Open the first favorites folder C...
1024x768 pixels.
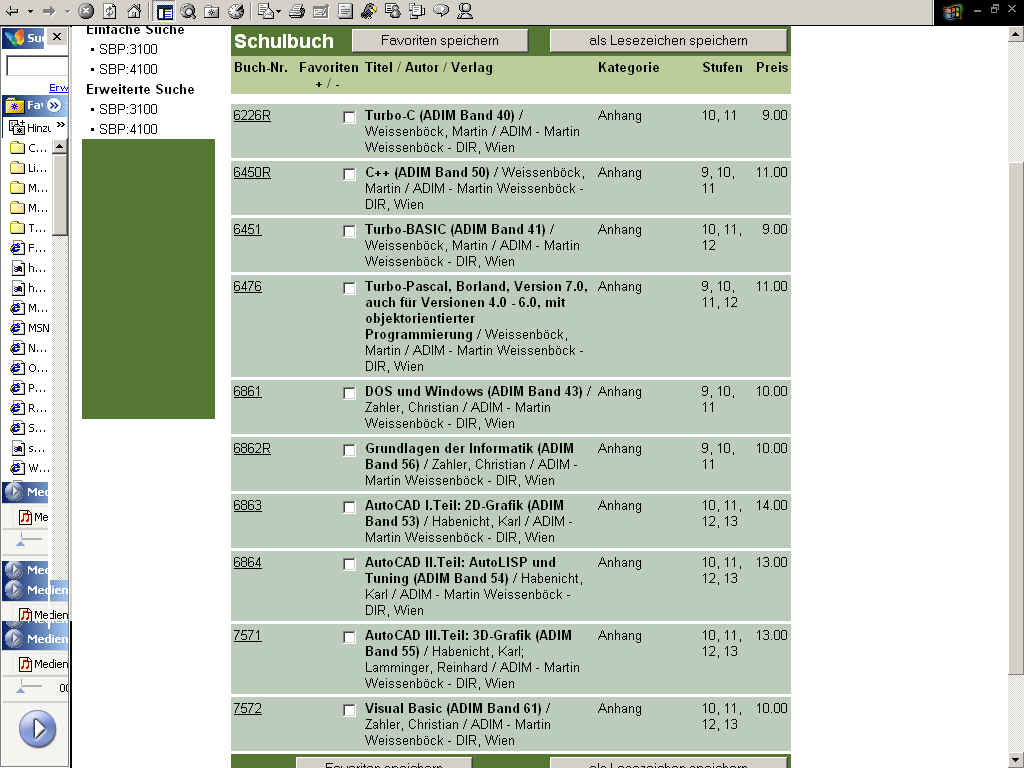tap(29, 148)
